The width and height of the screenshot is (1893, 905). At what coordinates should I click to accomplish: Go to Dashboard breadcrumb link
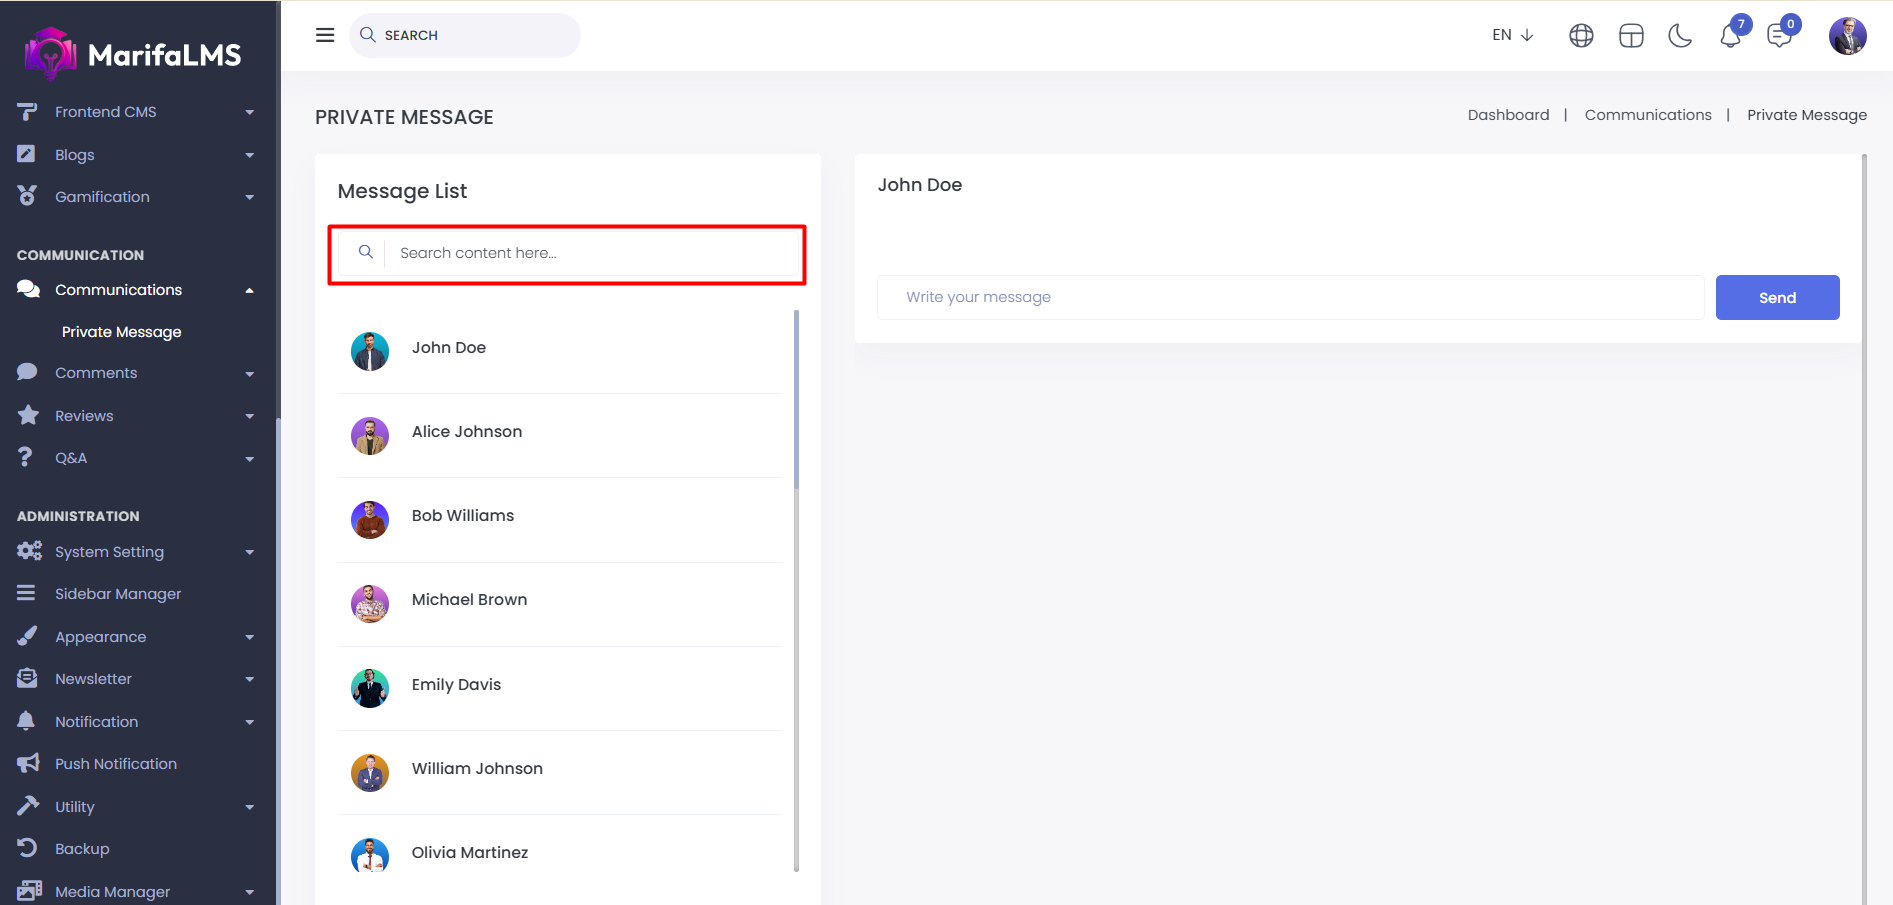click(x=1508, y=115)
